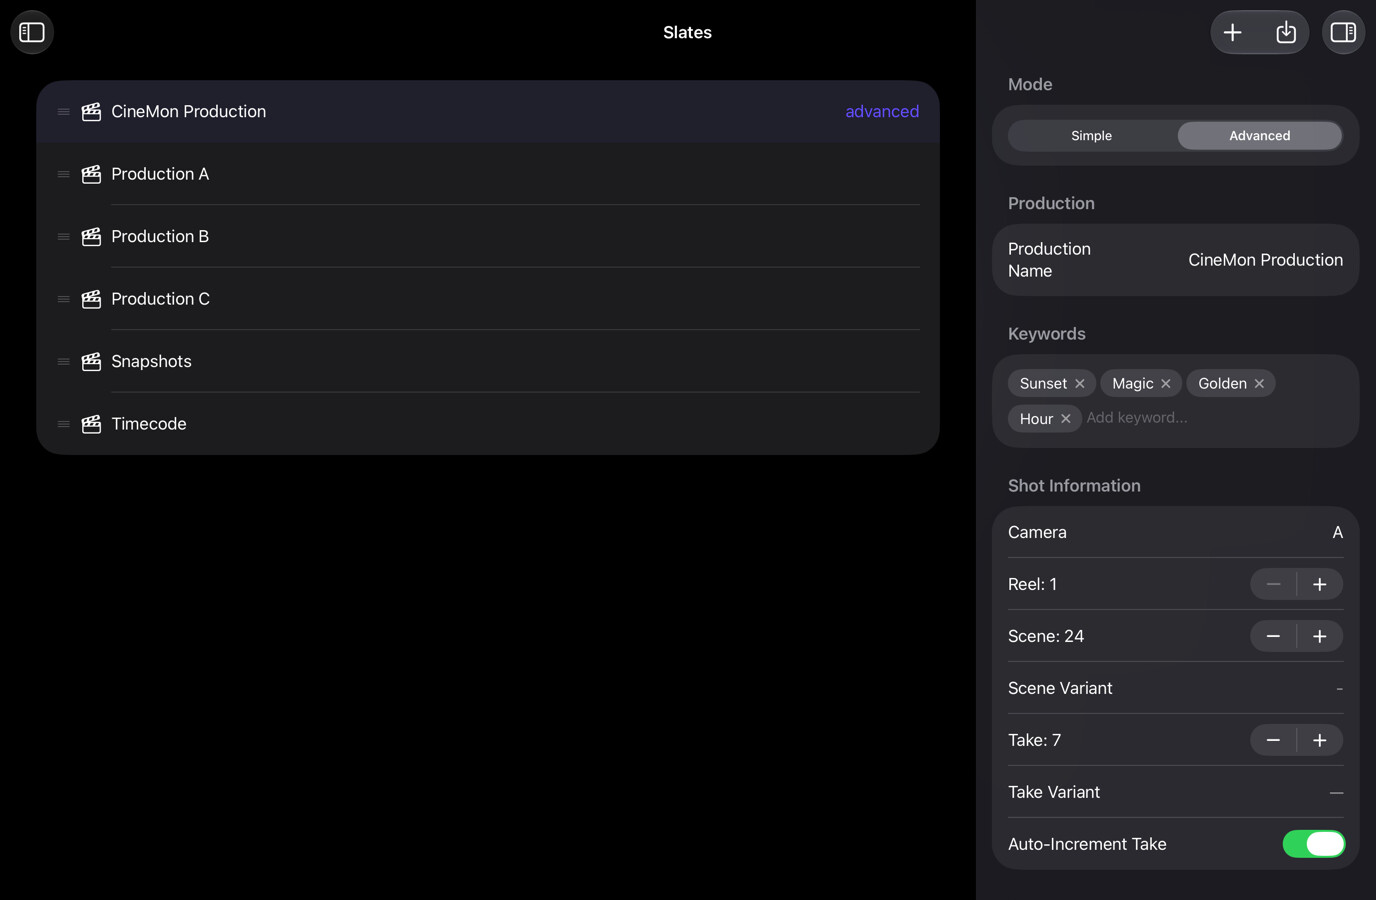Switch mode to Simple
Viewport: 1376px width, 900px height.
pyautogui.click(x=1092, y=135)
